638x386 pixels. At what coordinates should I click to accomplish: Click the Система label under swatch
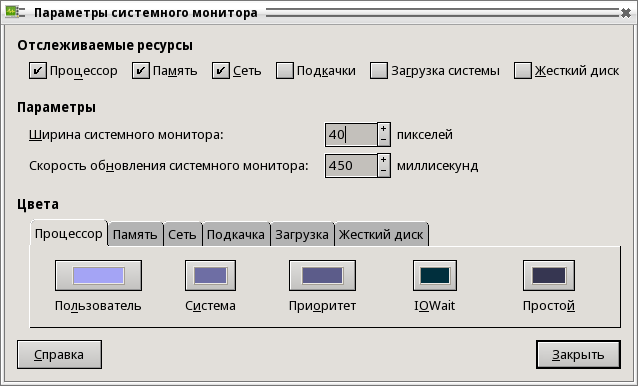coord(210,306)
